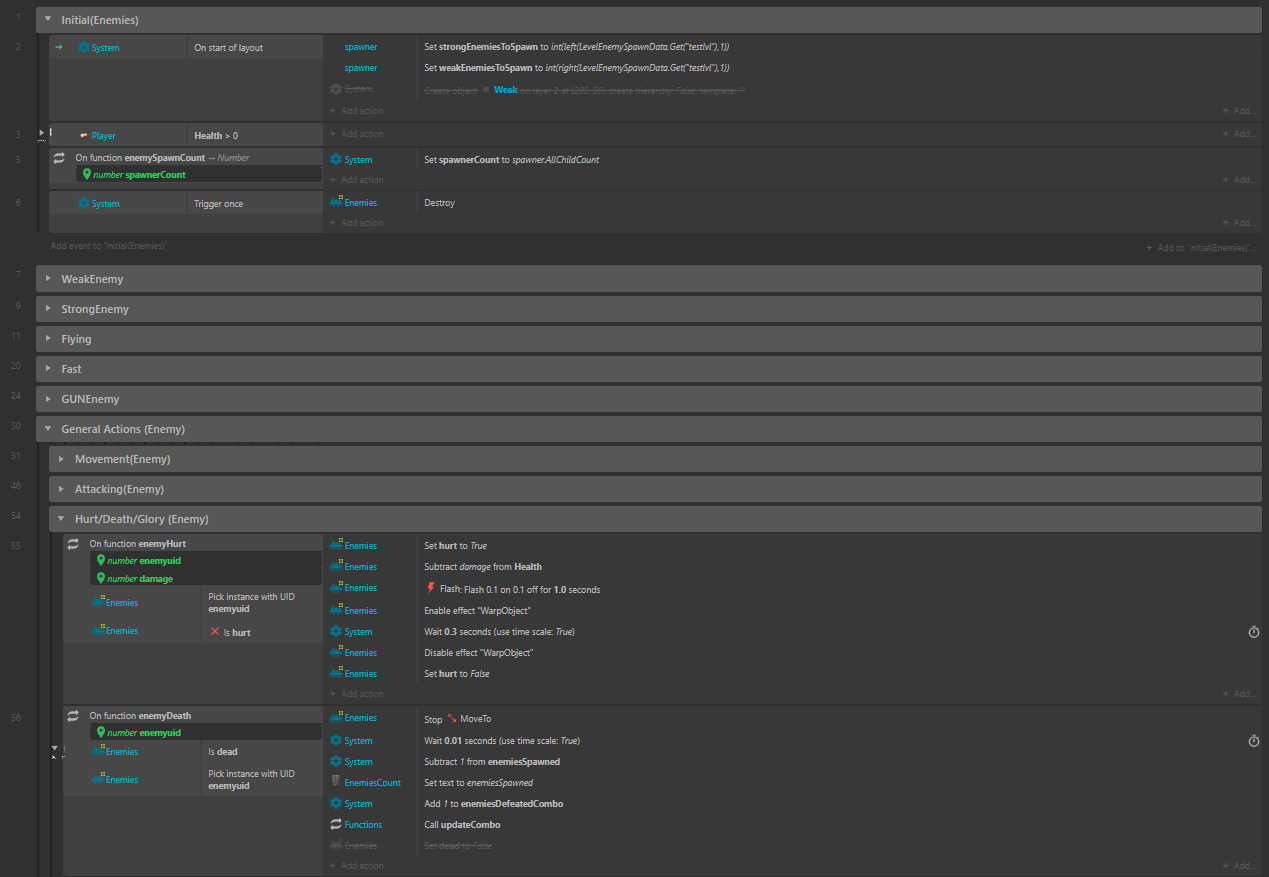
Task: Click Add action below the Destroy action
Action: click(x=361, y=223)
